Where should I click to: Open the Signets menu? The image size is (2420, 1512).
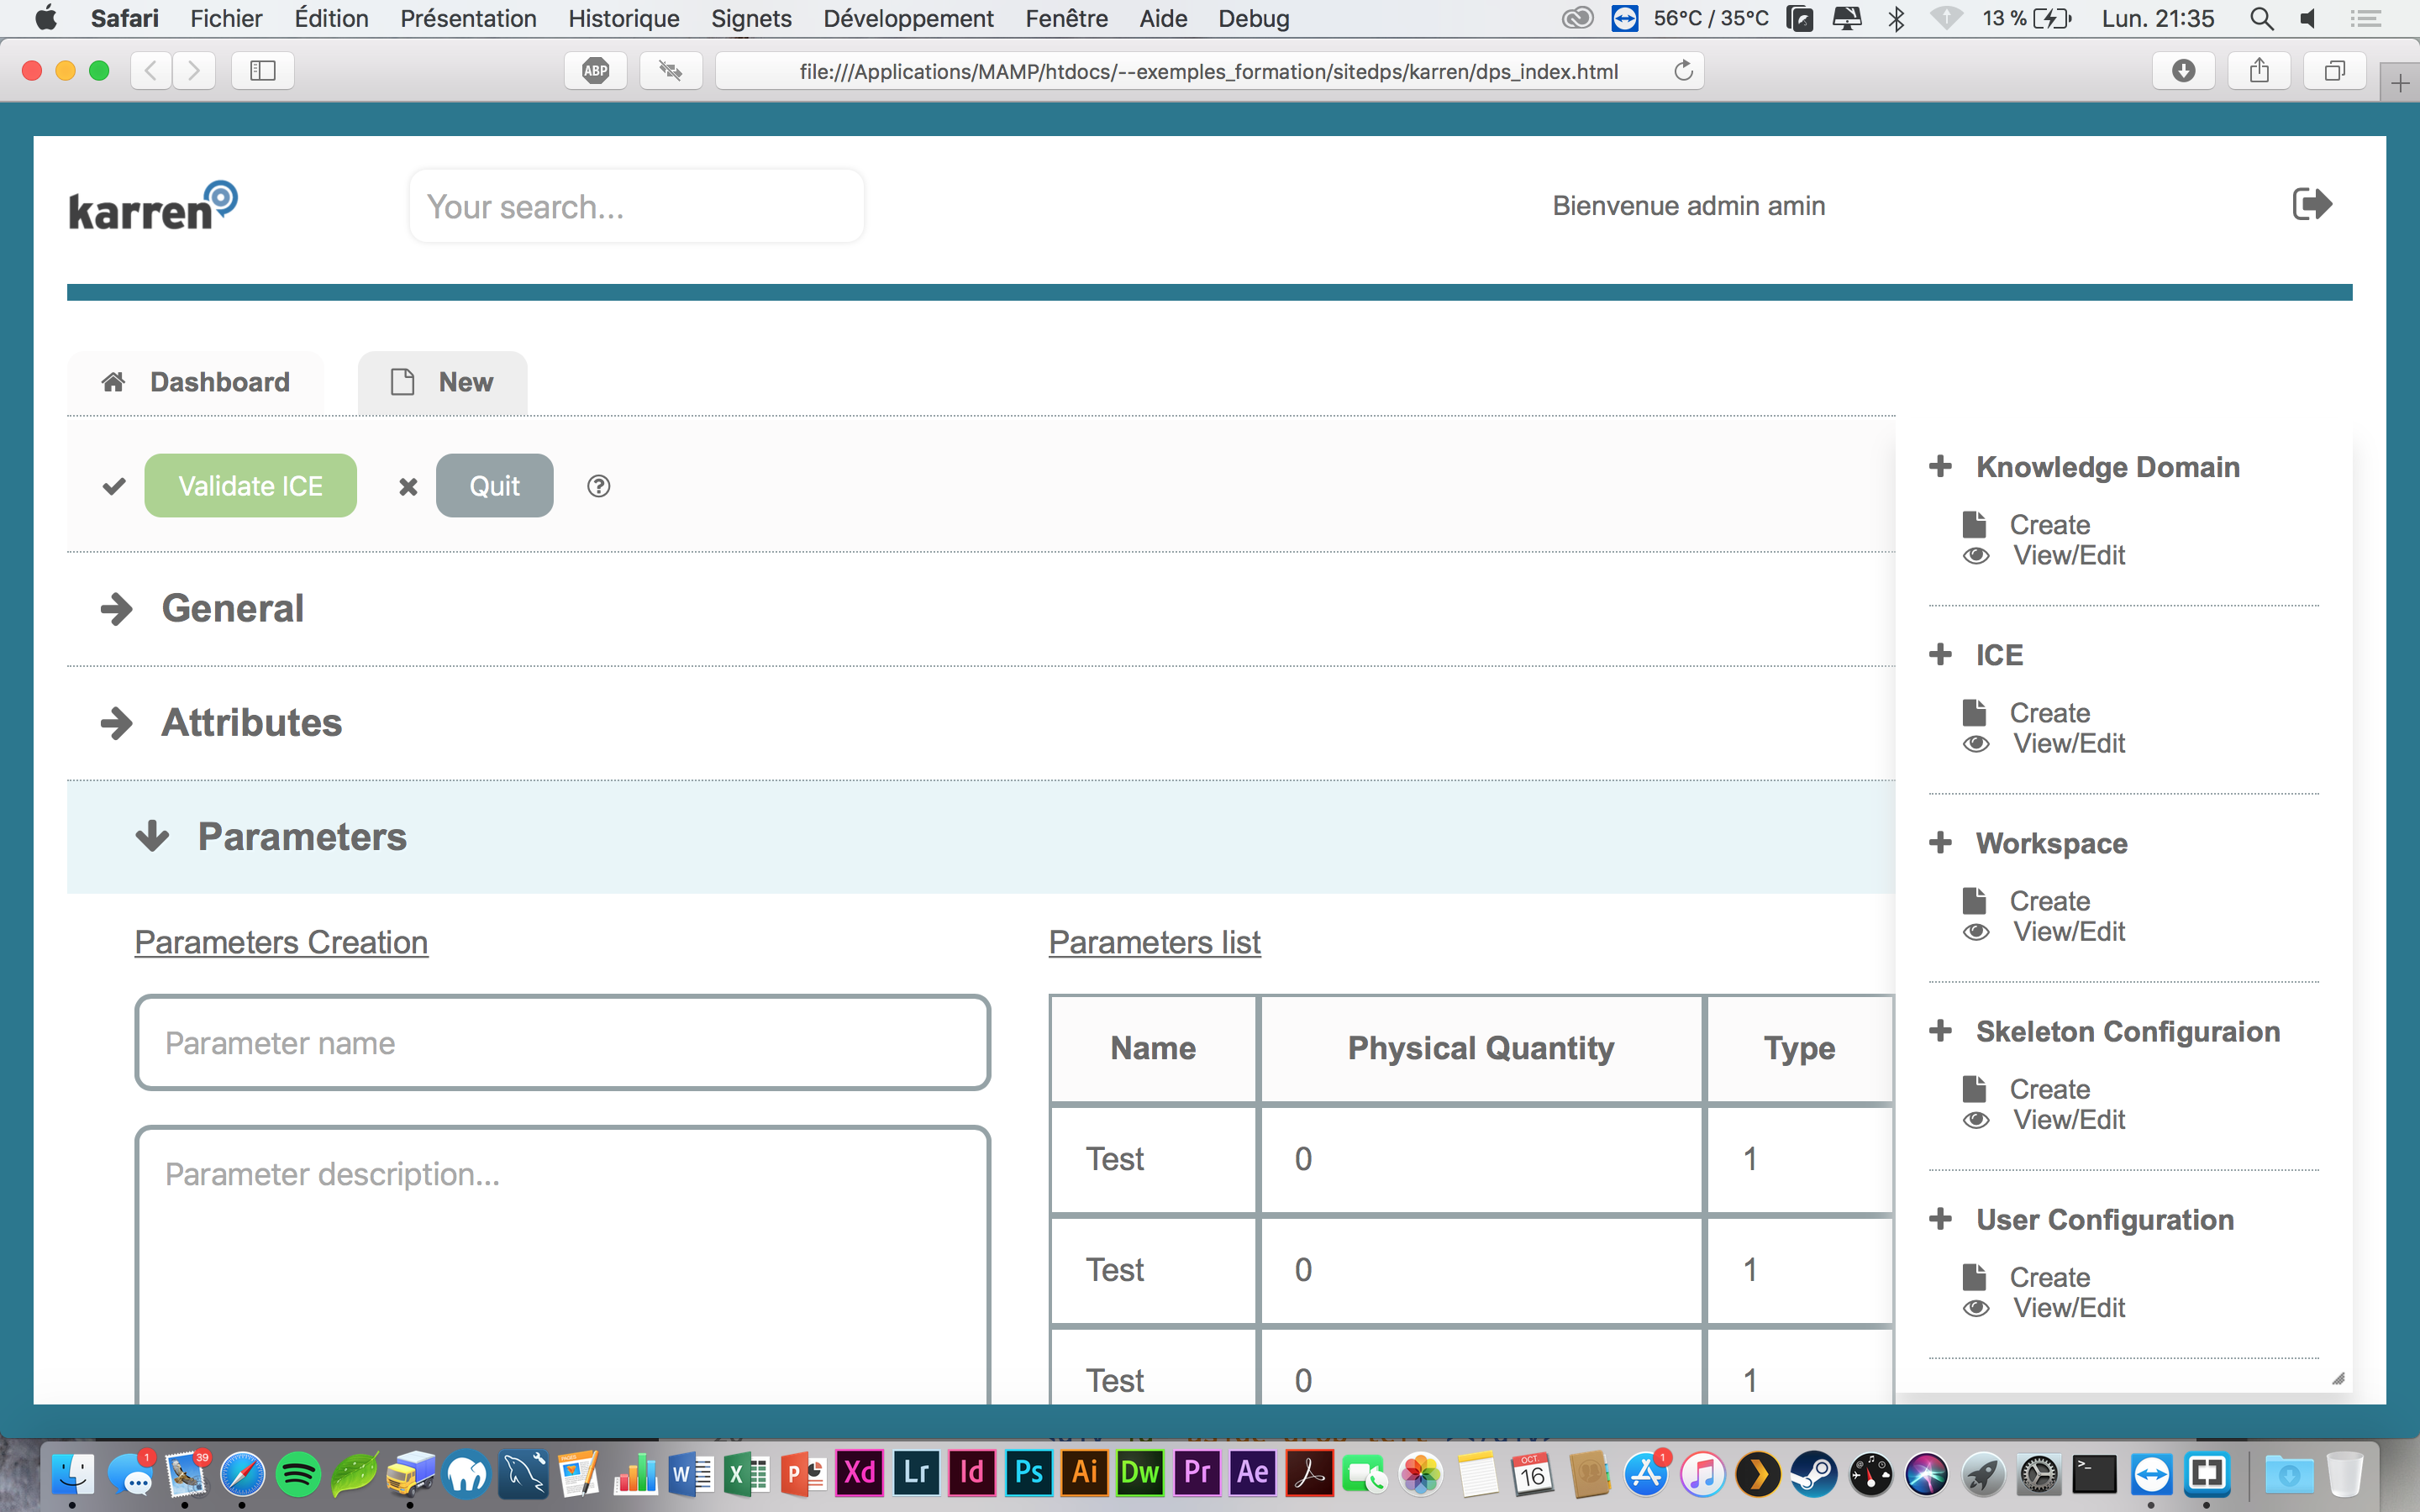tap(751, 18)
